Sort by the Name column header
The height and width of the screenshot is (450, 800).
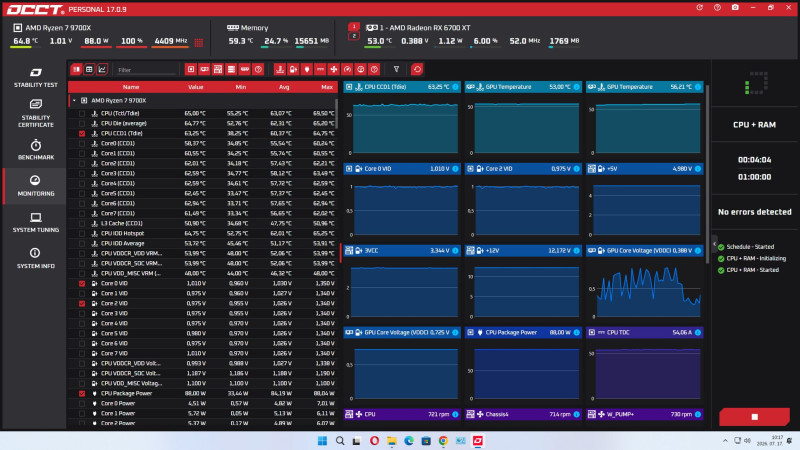point(131,87)
